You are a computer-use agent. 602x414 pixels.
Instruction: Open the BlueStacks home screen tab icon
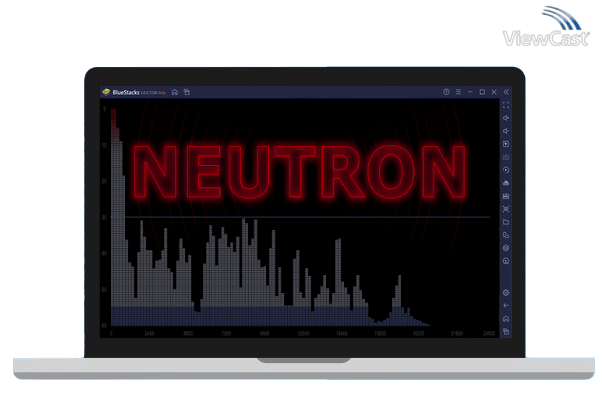(175, 92)
